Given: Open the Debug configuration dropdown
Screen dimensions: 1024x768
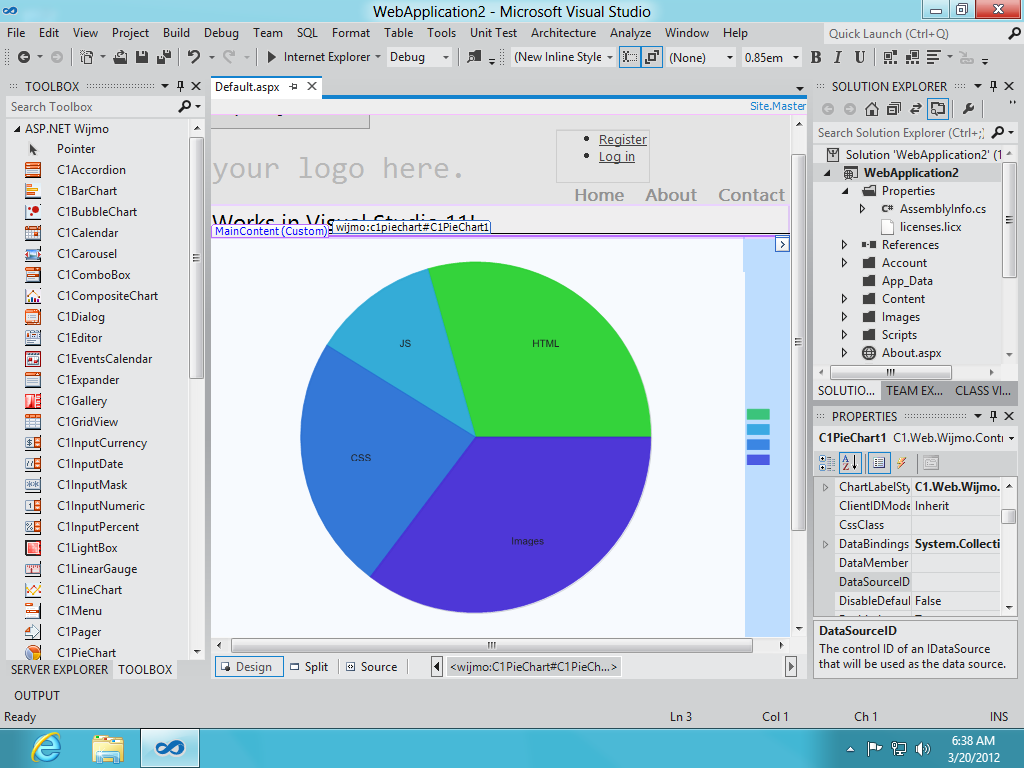Looking at the screenshot, I should pyautogui.click(x=445, y=57).
